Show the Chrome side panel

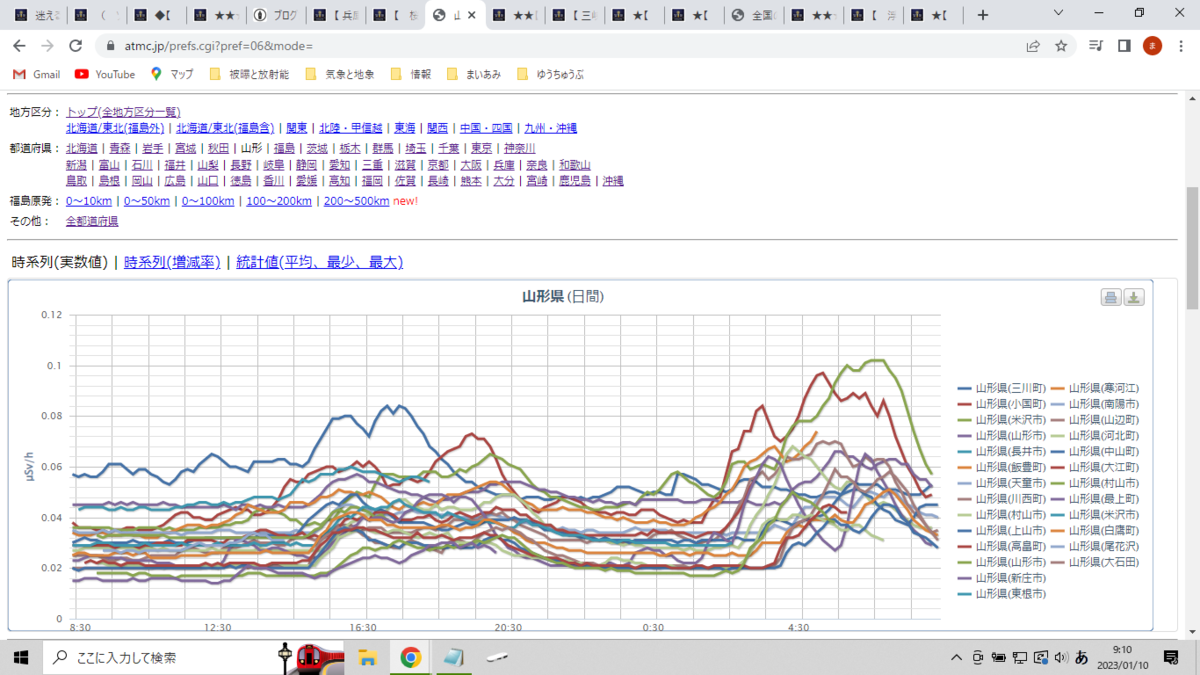1124,46
